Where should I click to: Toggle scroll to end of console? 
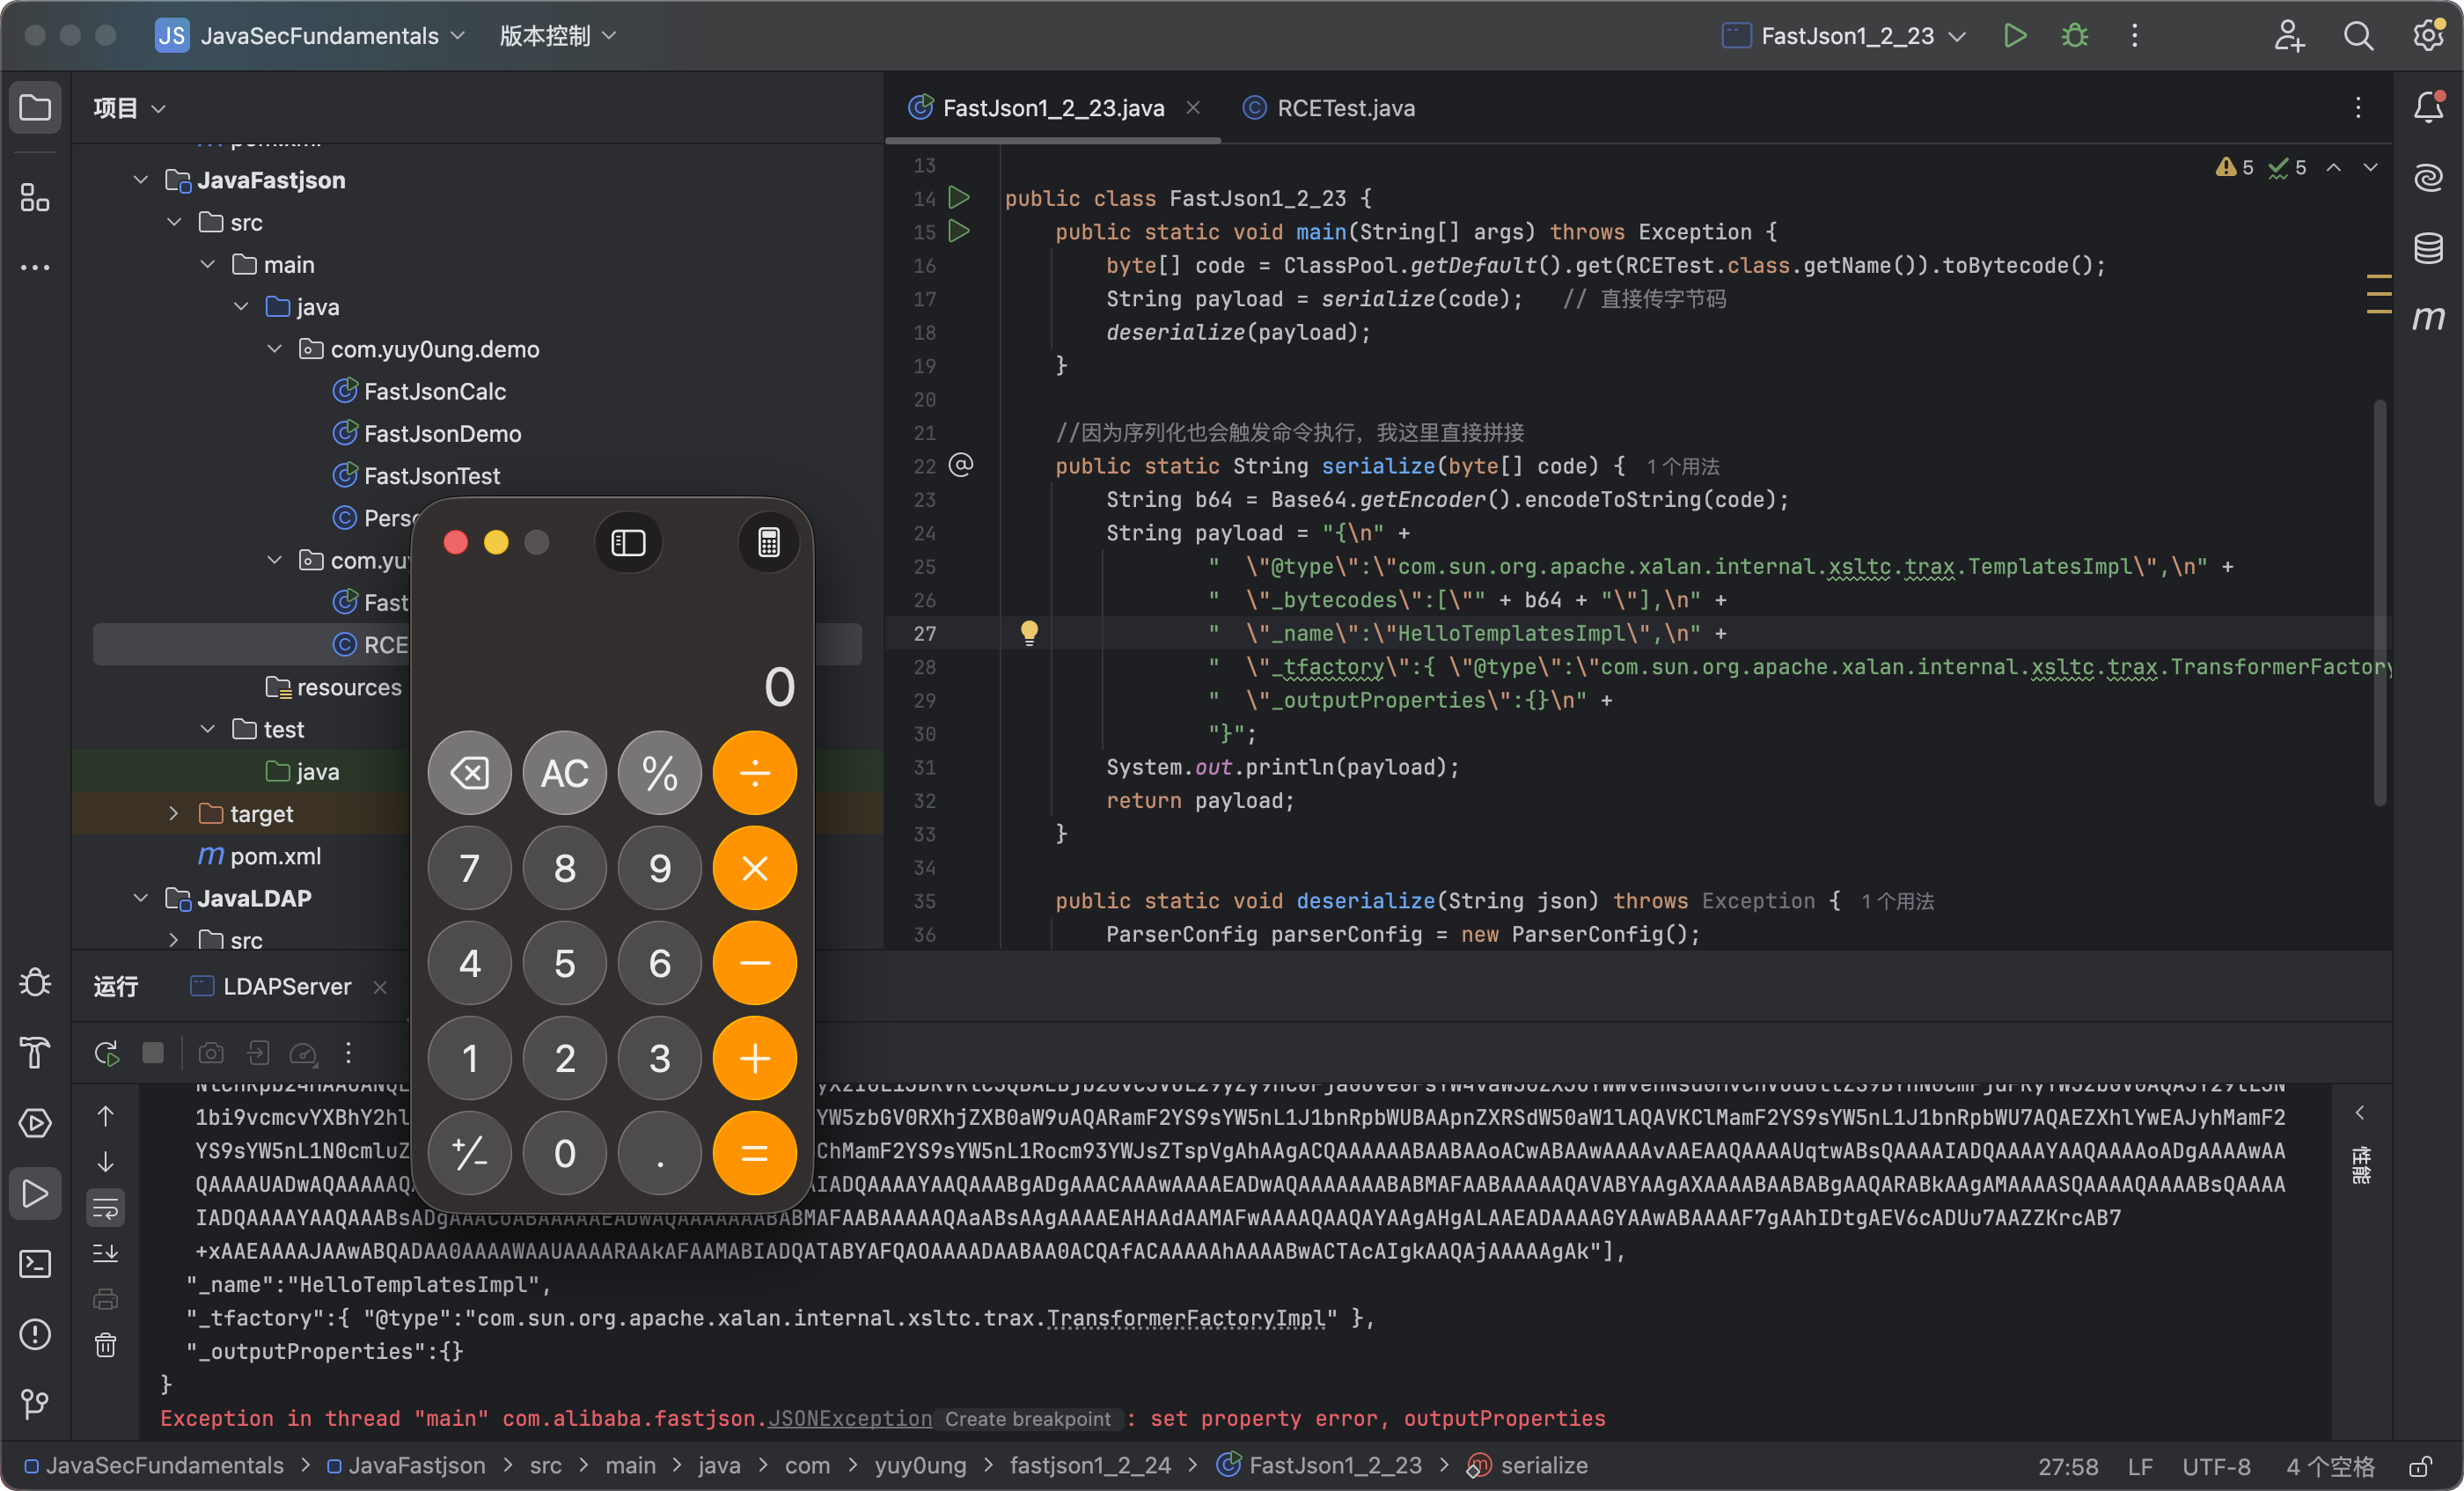point(106,1253)
